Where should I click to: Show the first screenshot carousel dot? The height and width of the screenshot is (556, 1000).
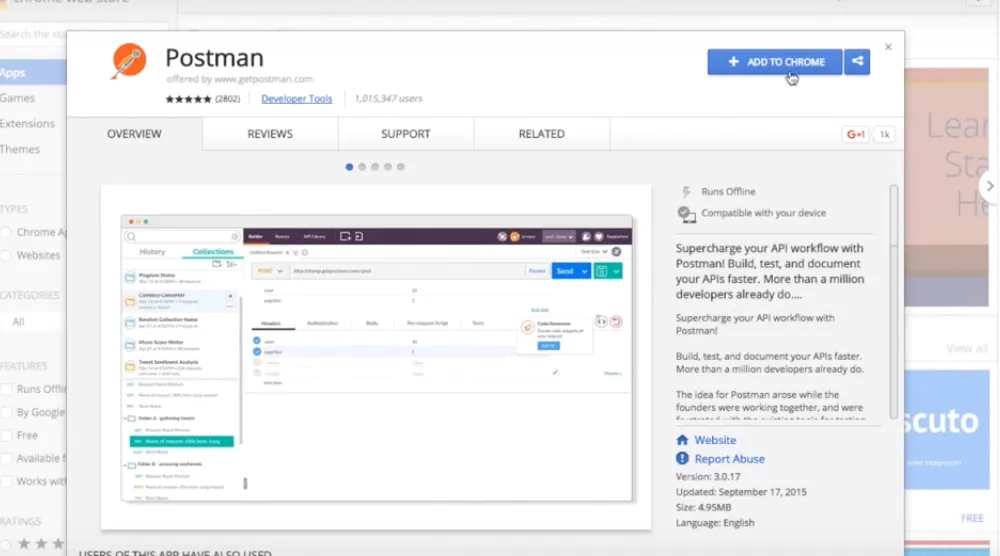pos(349,167)
